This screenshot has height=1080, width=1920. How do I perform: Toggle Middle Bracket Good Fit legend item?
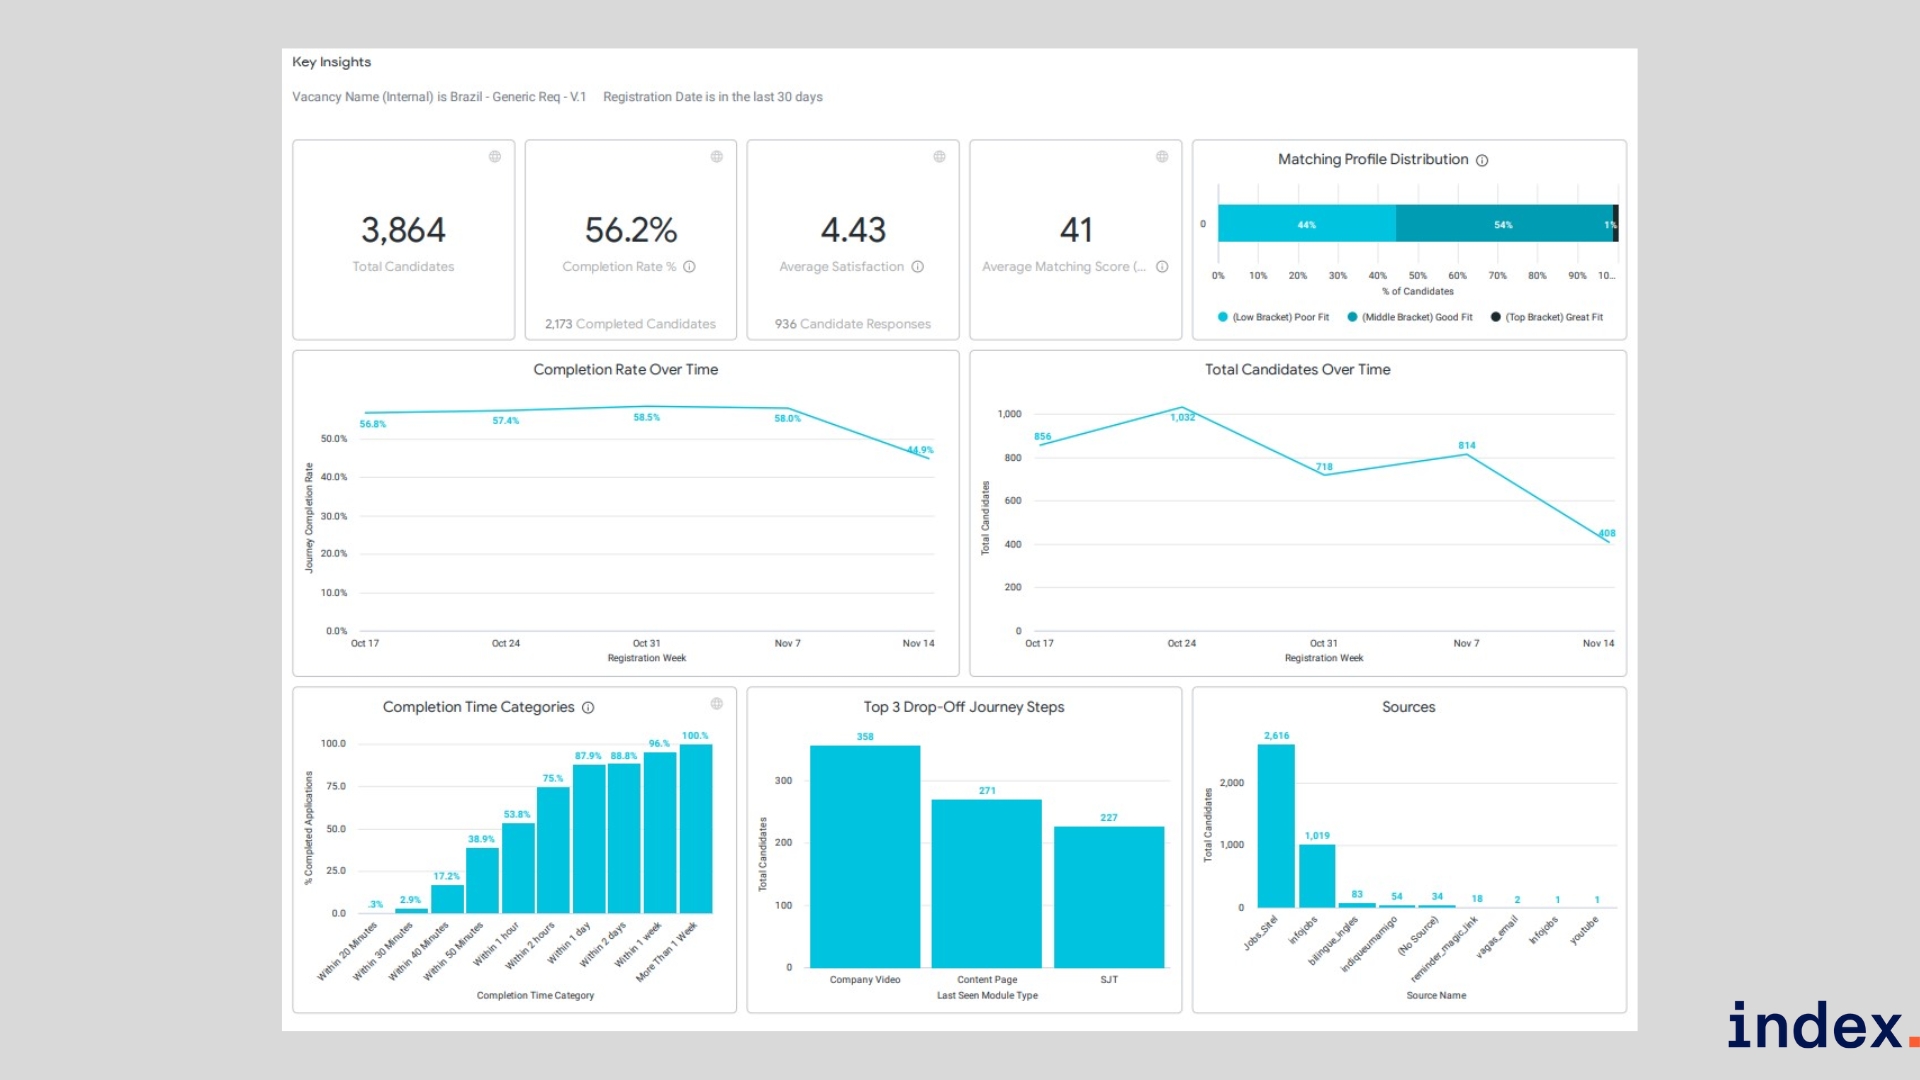pyautogui.click(x=1410, y=317)
